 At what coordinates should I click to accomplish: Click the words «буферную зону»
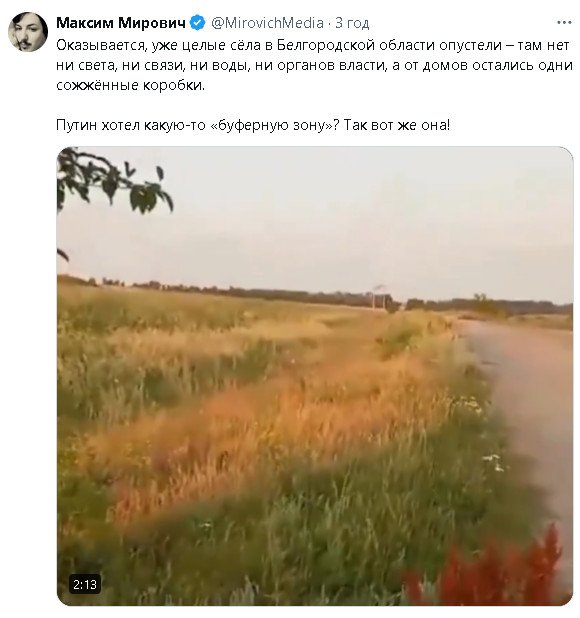tap(275, 125)
